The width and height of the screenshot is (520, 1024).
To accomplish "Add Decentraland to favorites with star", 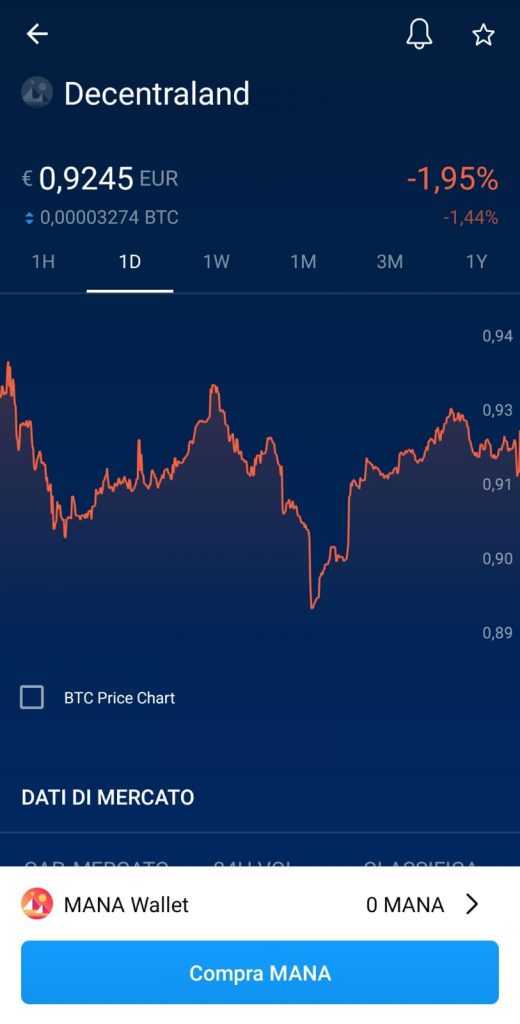I will point(483,34).
